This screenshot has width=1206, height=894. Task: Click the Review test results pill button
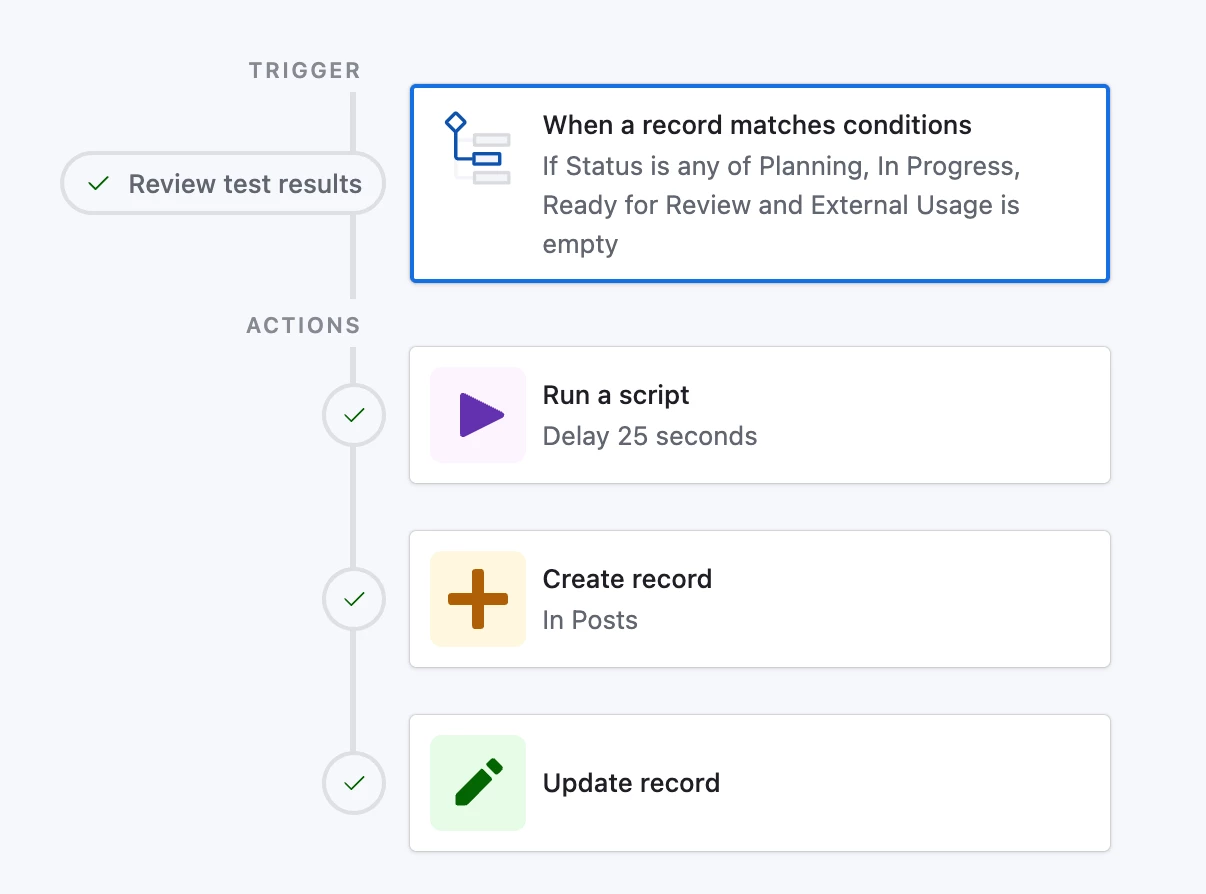(x=223, y=184)
